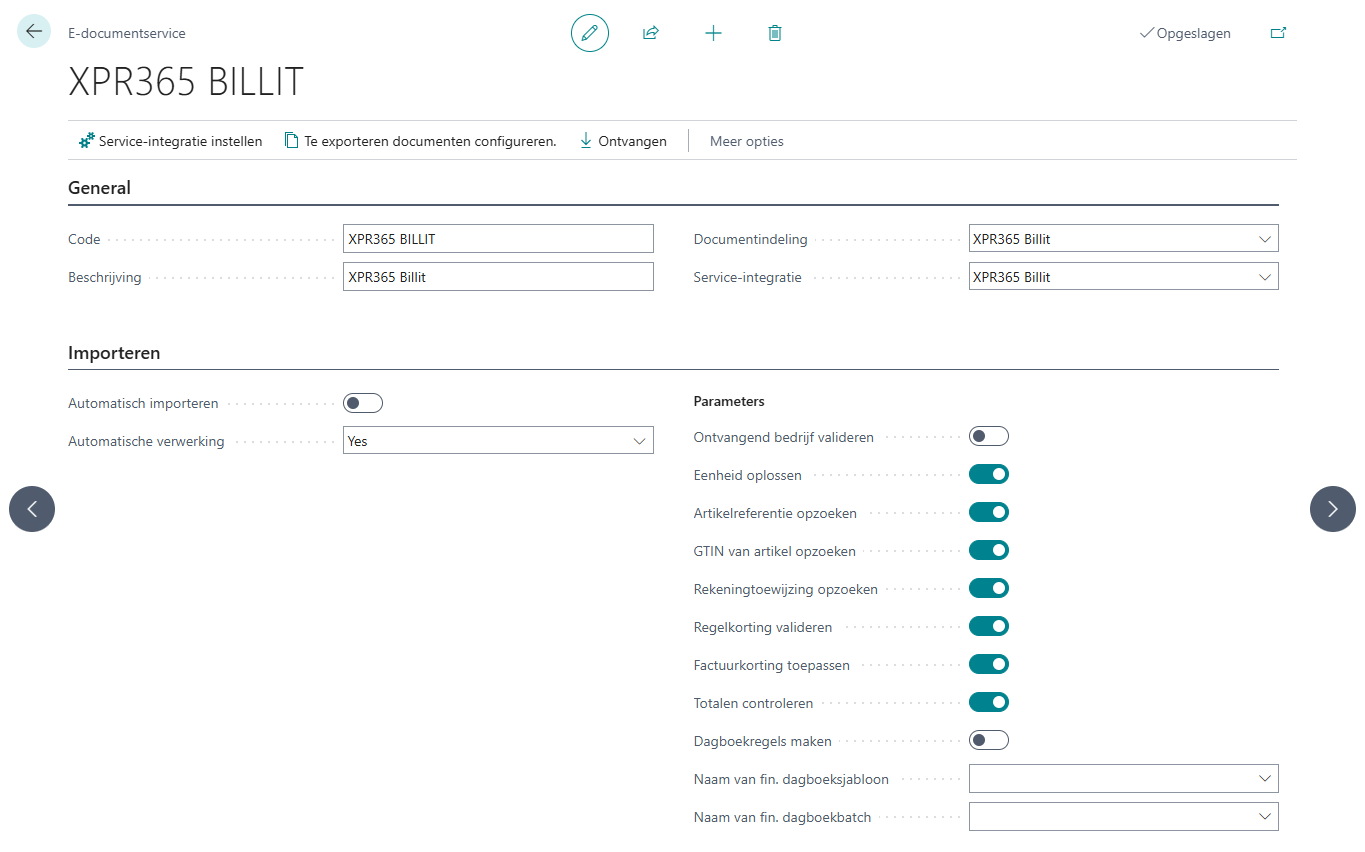
Task: Disable Factuurkorting toepassen toggle
Action: coord(989,664)
